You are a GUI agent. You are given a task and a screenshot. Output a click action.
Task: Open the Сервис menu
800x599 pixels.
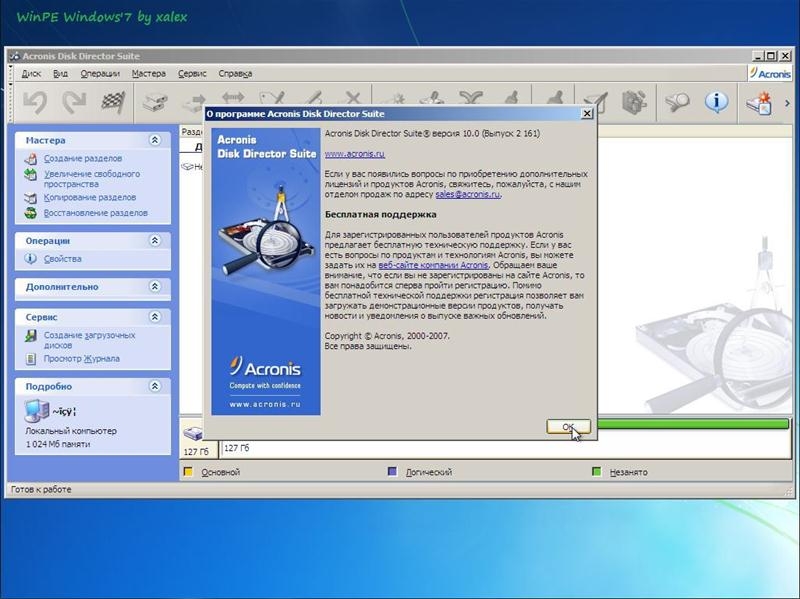(192, 73)
